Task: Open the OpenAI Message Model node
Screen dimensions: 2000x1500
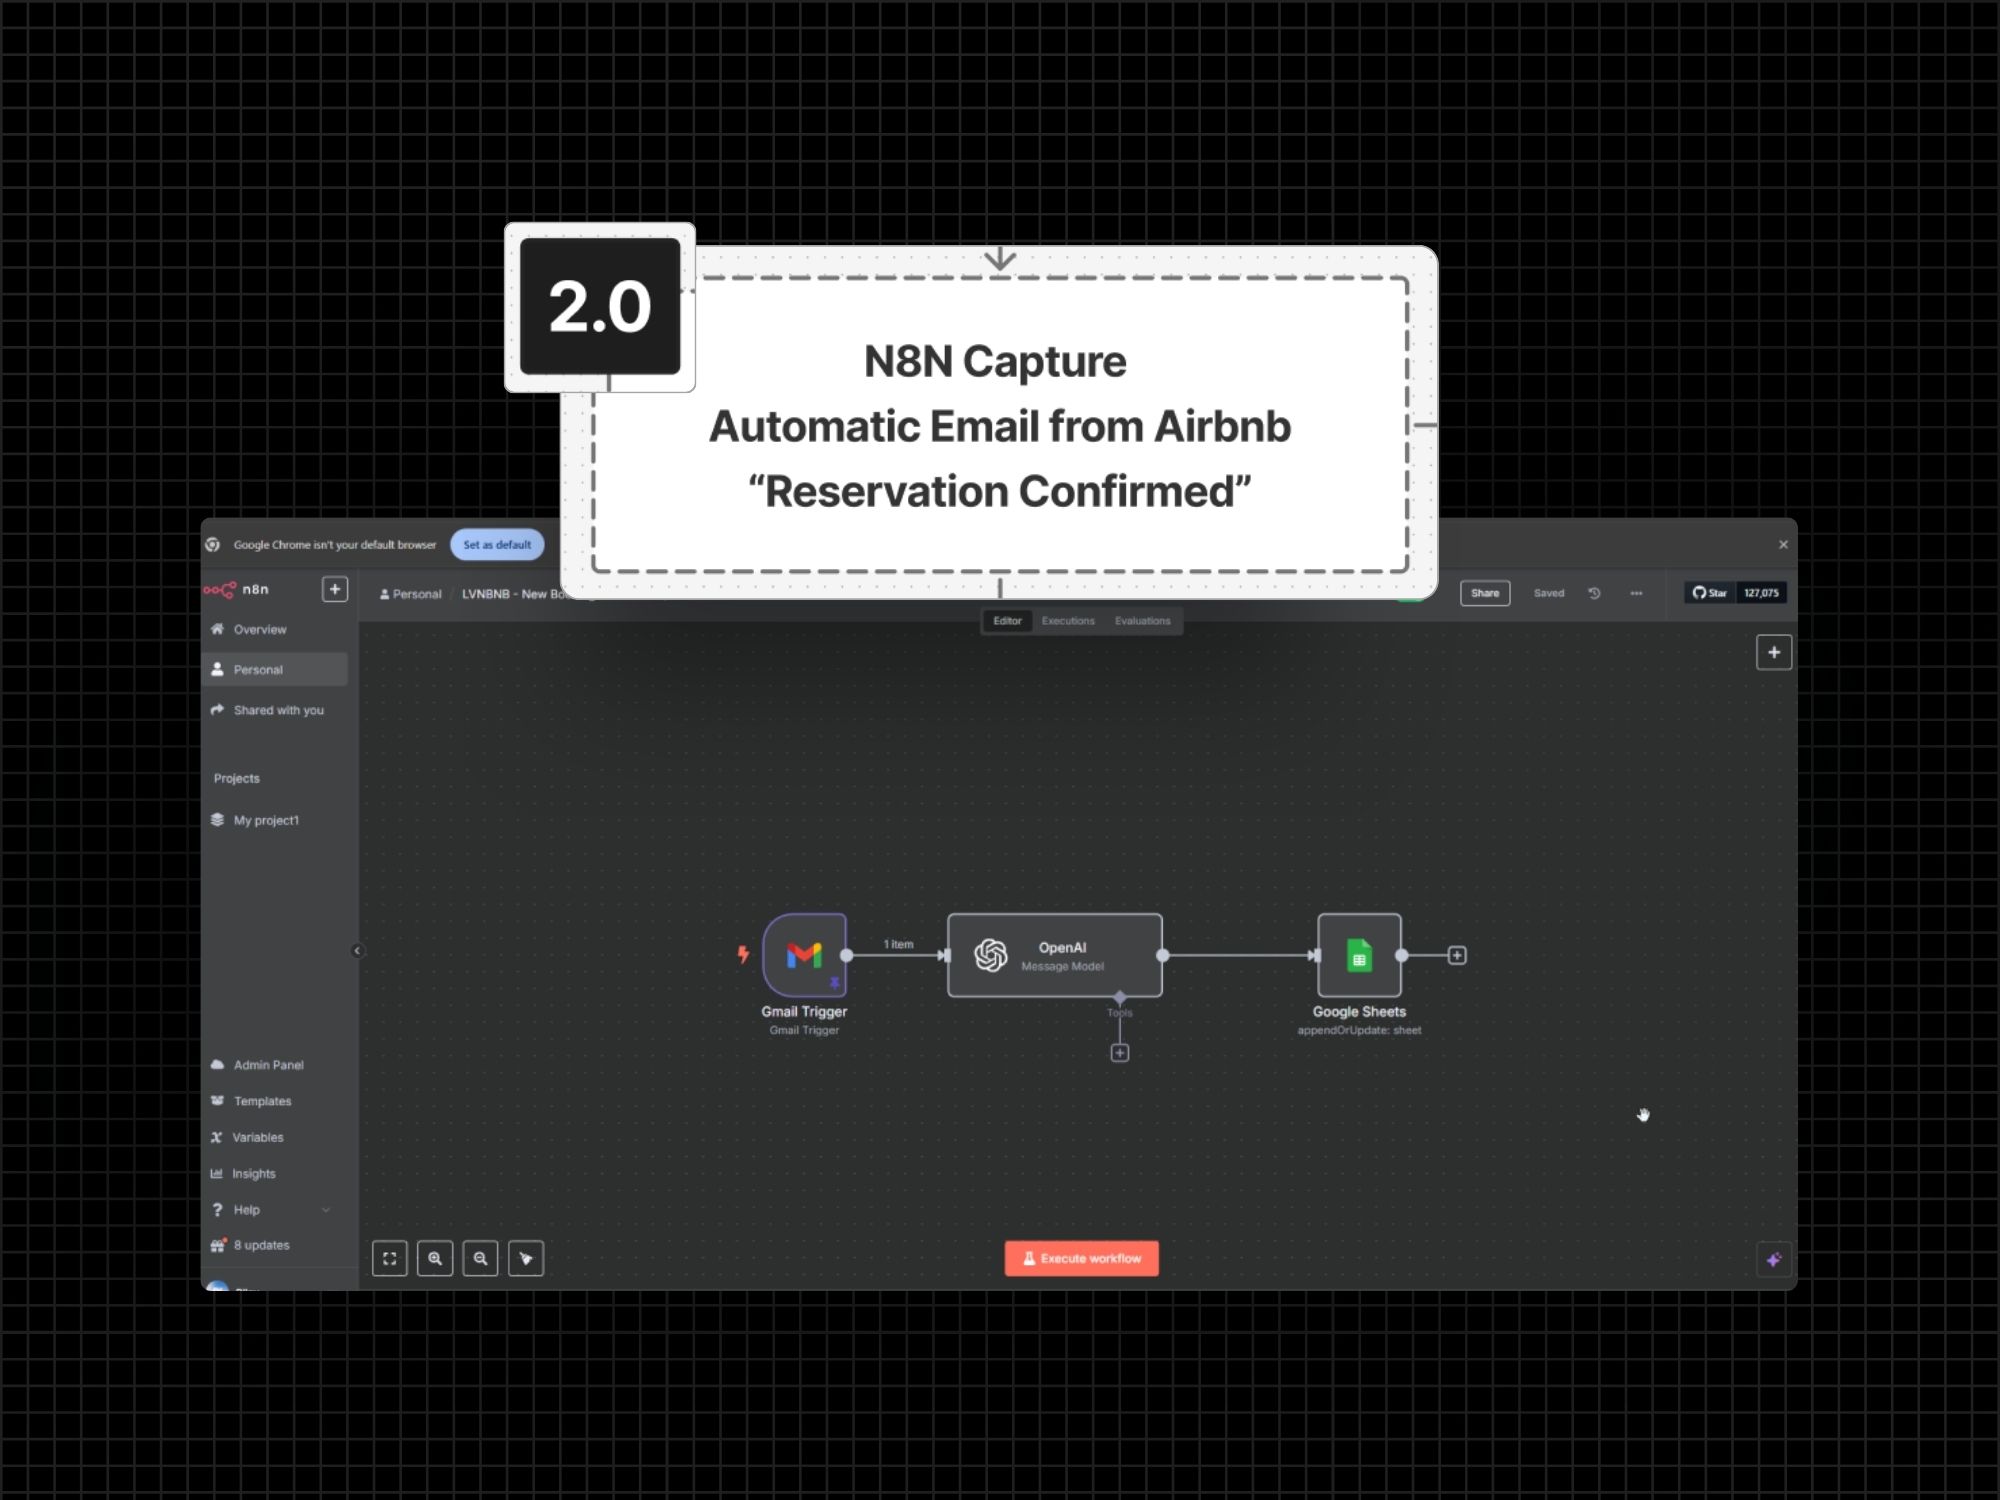Action: point(1054,955)
